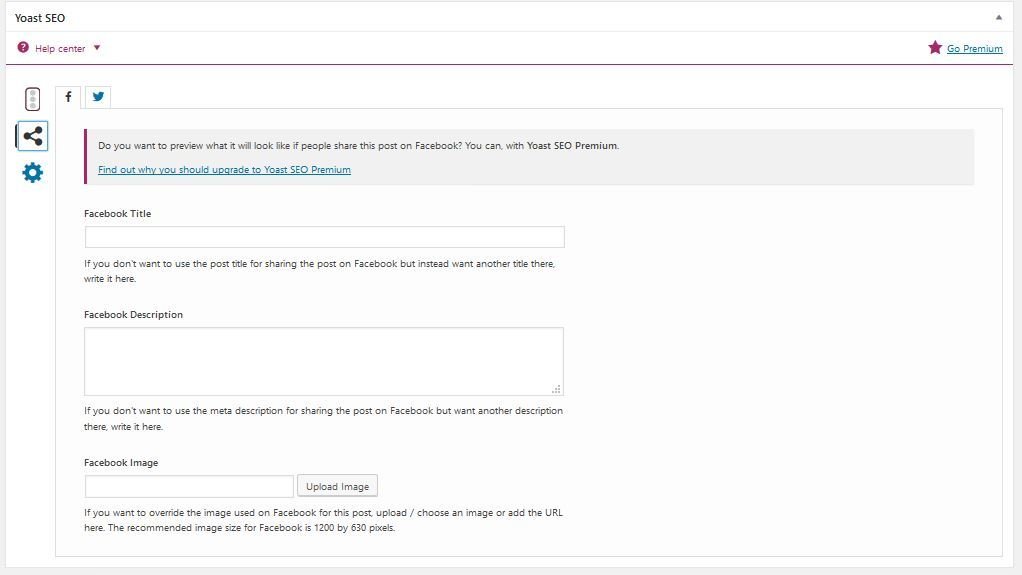Open the Go Premium link
This screenshot has width=1022, height=575.
[x=974, y=48]
